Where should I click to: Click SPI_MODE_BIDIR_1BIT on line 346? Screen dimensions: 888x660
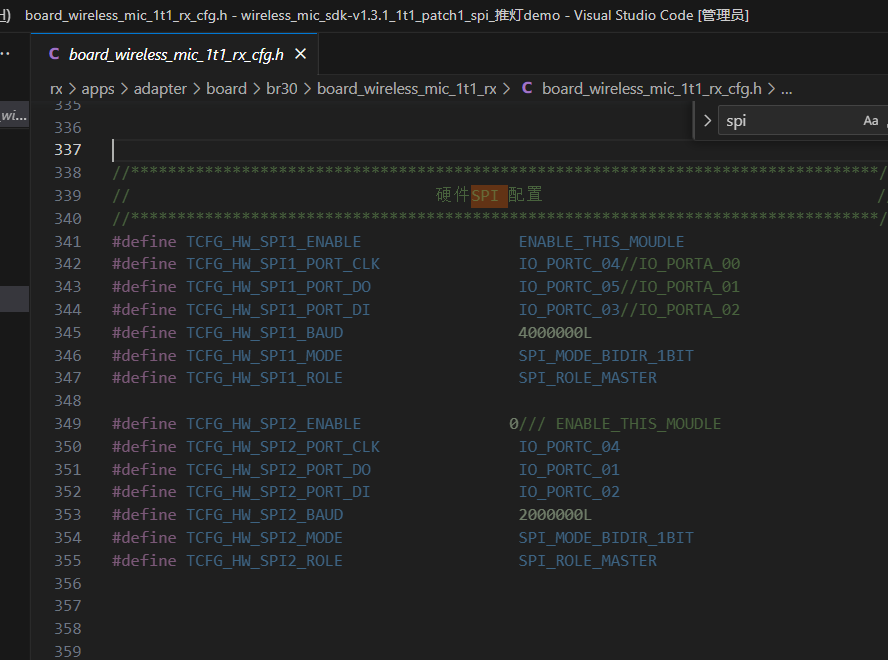click(x=606, y=356)
